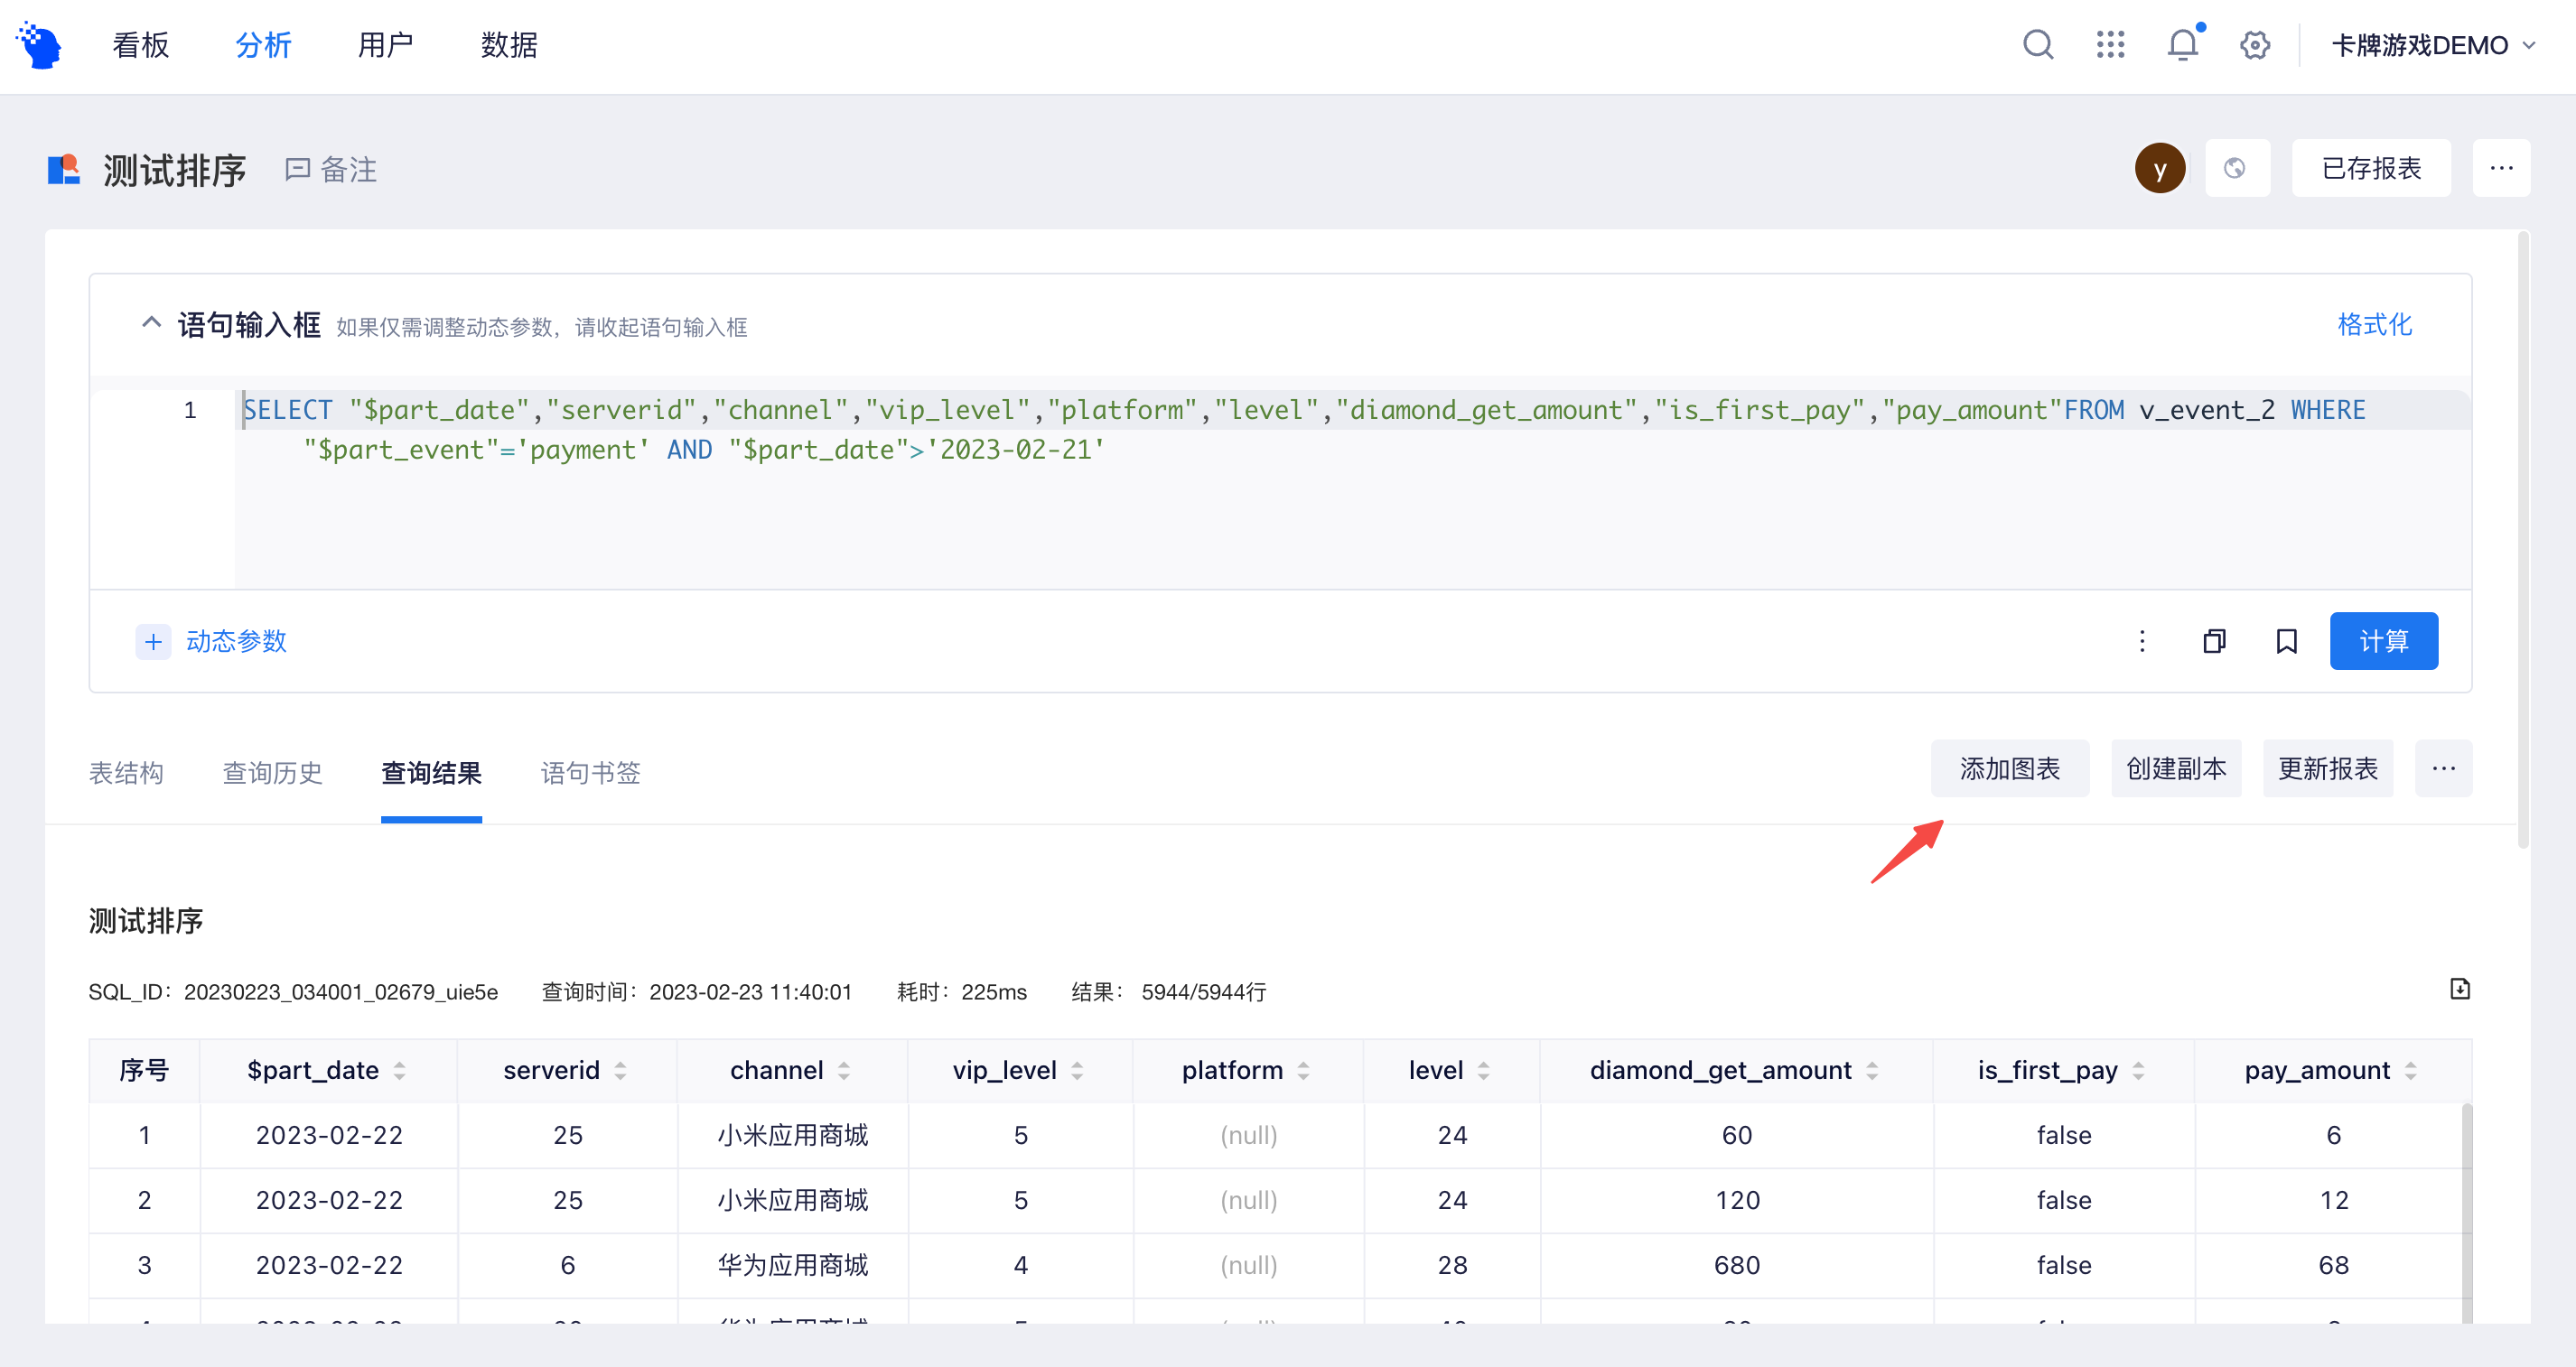Open the 用户 menu
The image size is (2576, 1367).
click(386, 45)
